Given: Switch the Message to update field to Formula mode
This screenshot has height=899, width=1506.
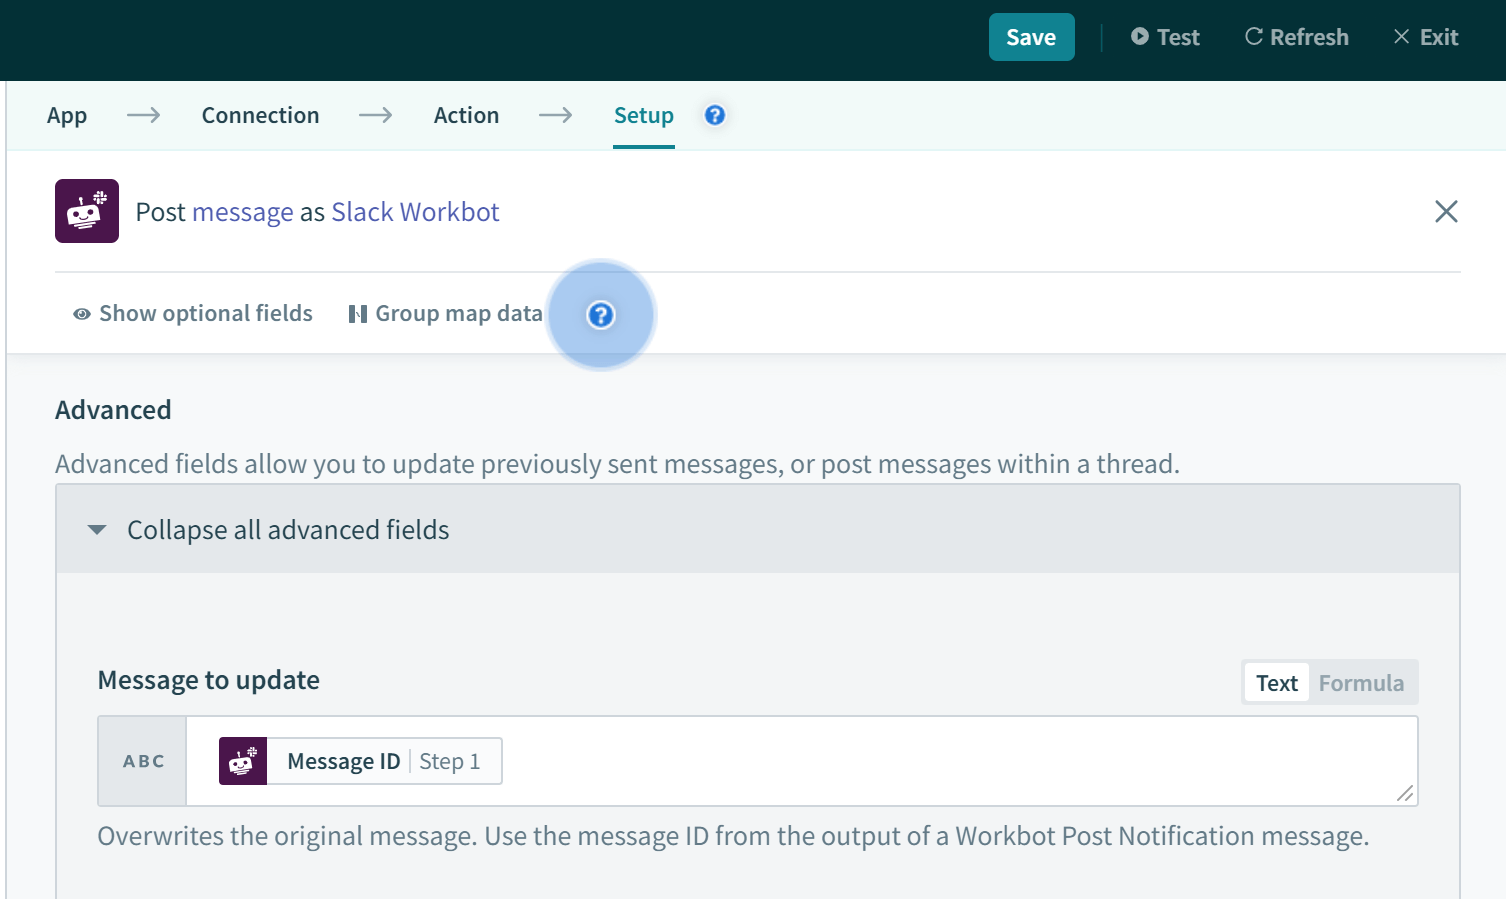Looking at the screenshot, I should [1361, 682].
